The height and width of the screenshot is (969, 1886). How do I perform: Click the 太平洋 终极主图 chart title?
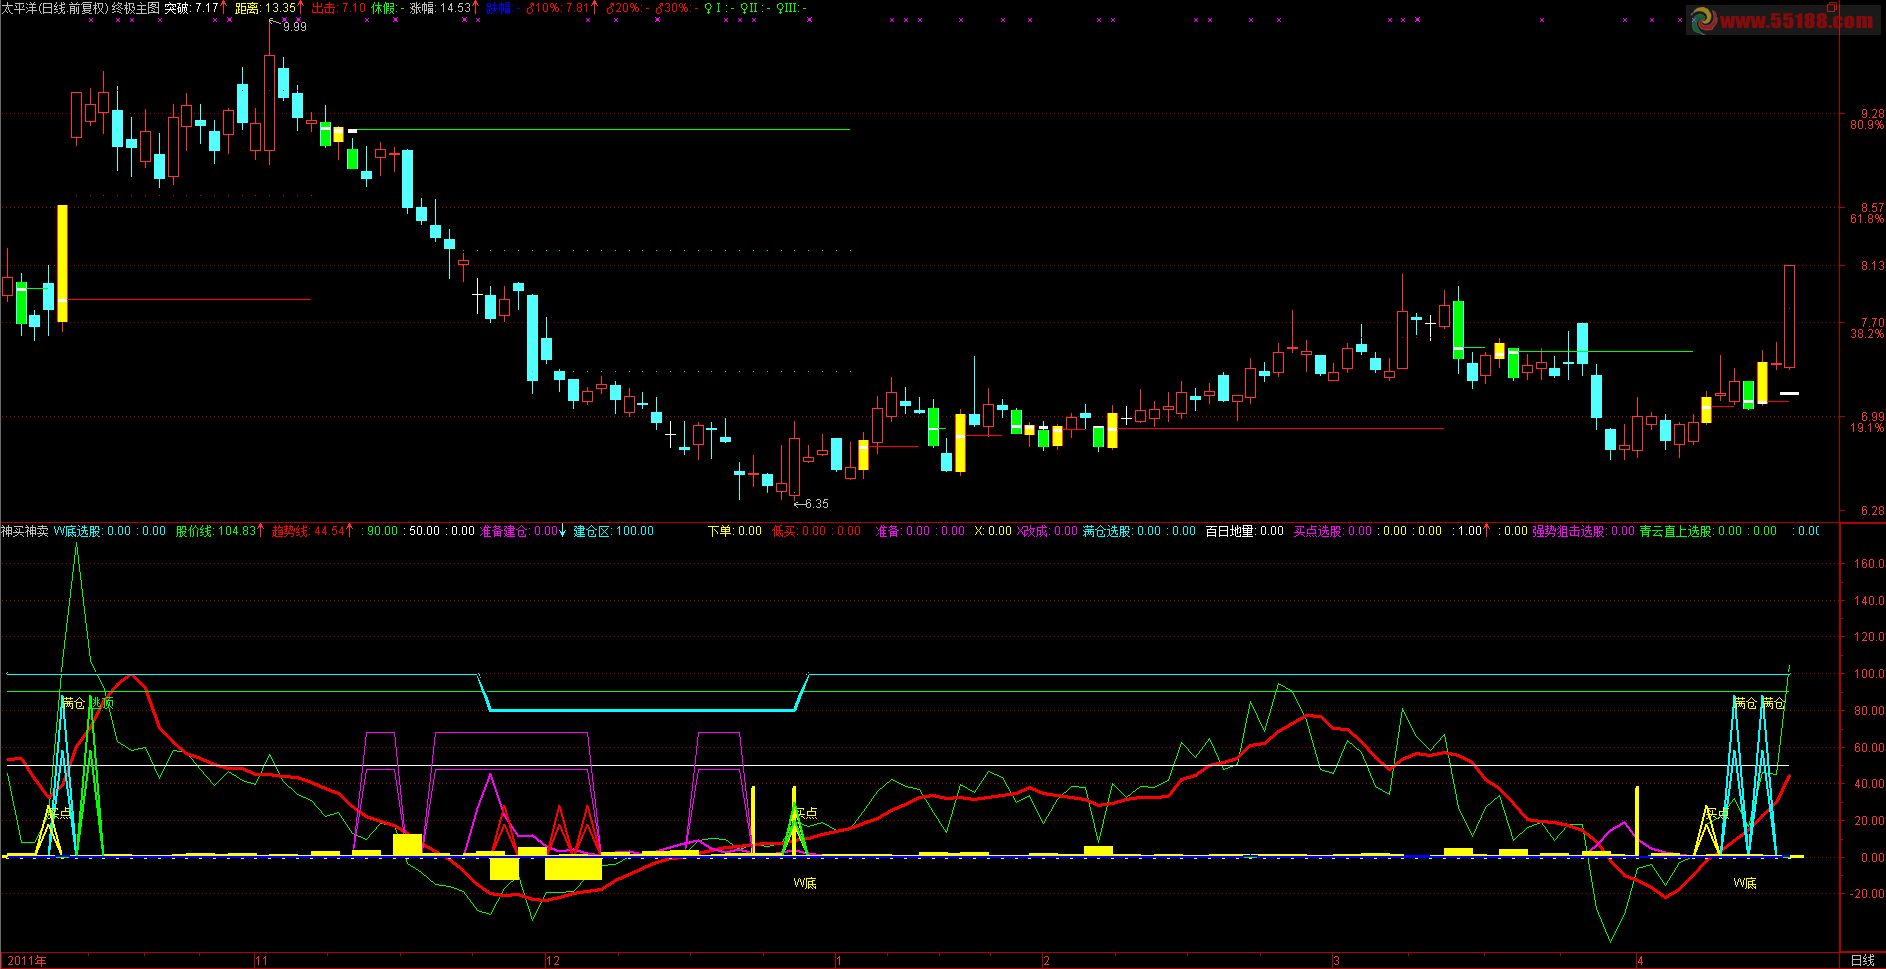(x=80, y=8)
